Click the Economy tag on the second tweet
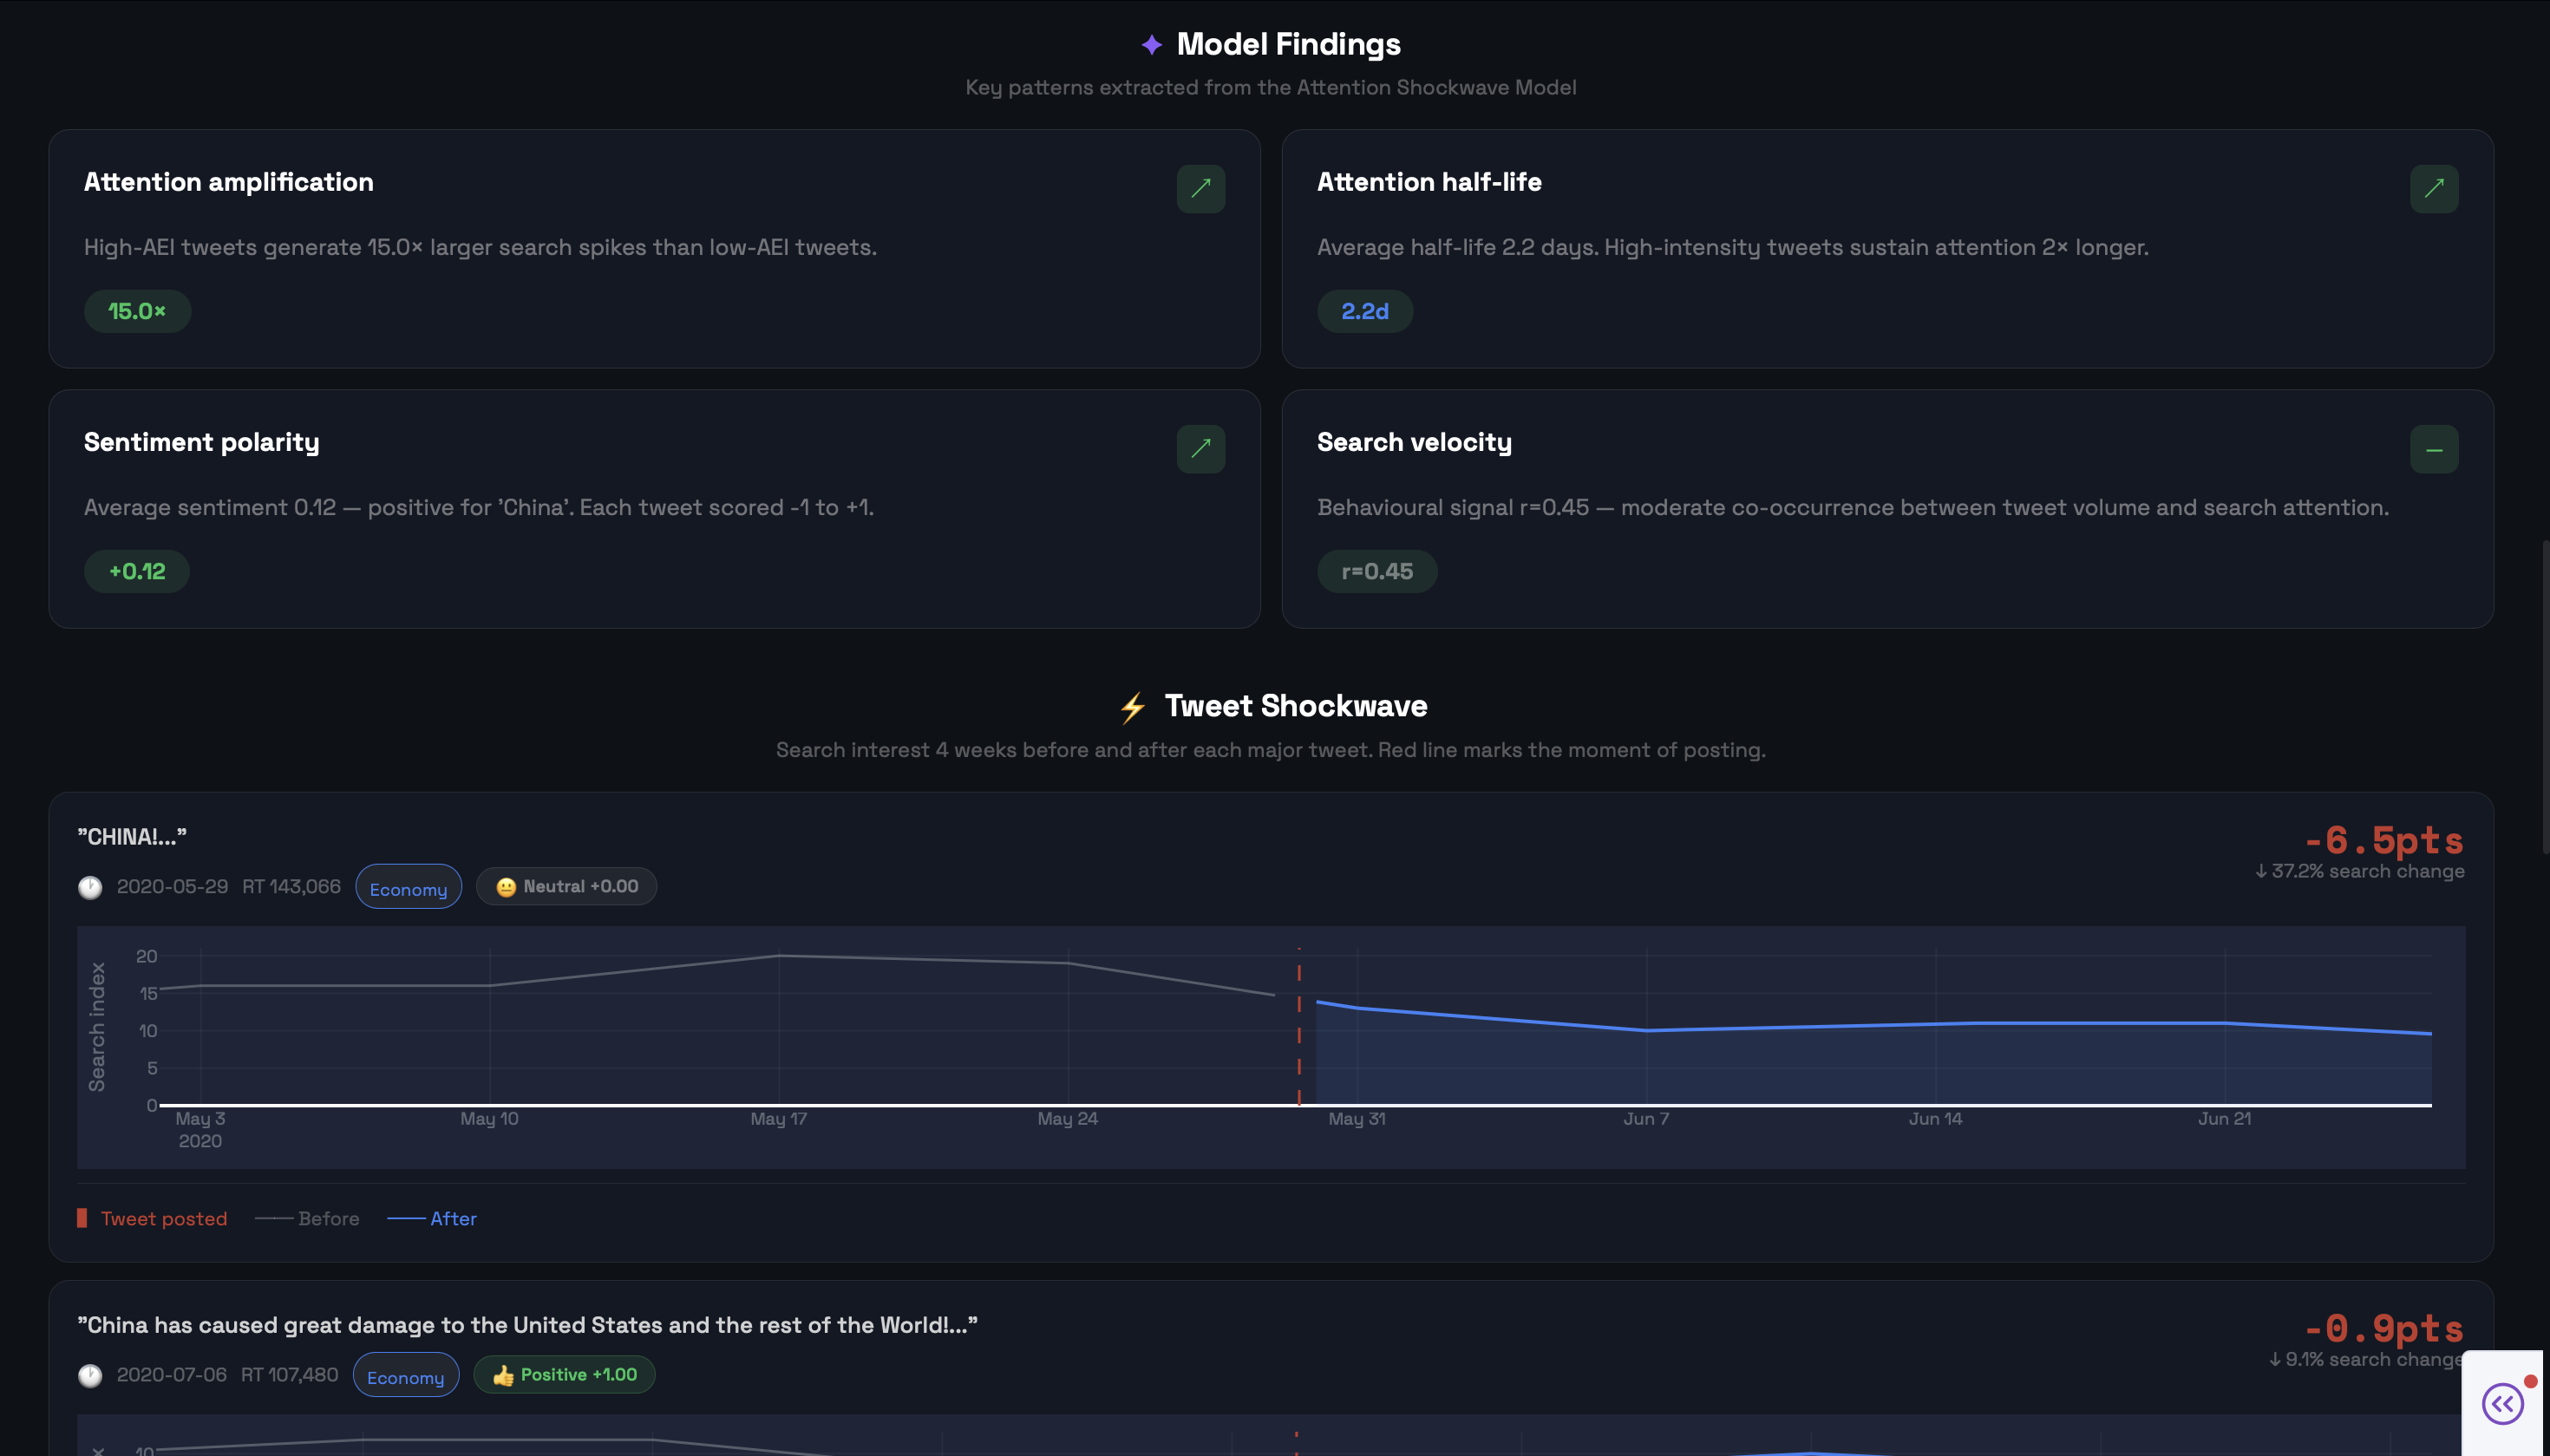Viewport: 2550px width, 1456px height. [x=405, y=1375]
